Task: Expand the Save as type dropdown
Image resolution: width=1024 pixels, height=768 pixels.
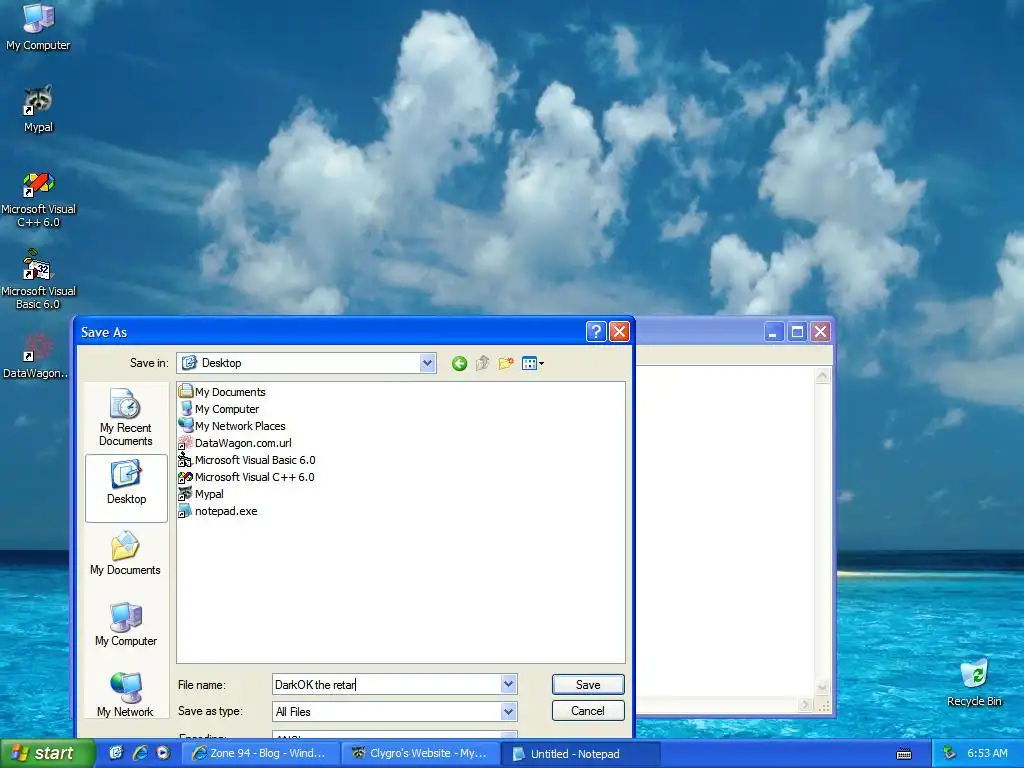Action: pyautogui.click(x=509, y=711)
